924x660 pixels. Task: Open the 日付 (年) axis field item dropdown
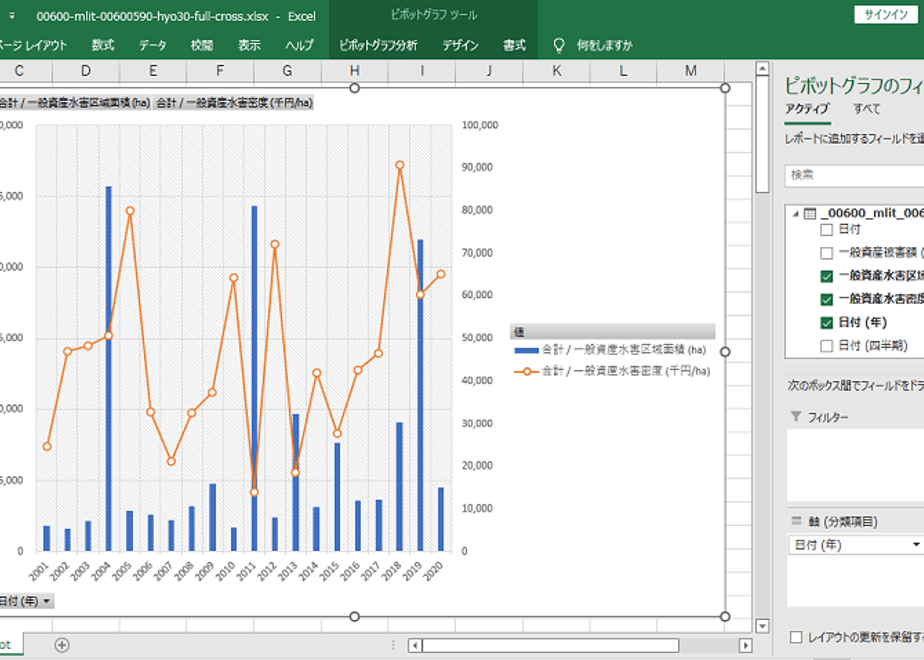pos(915,544)
